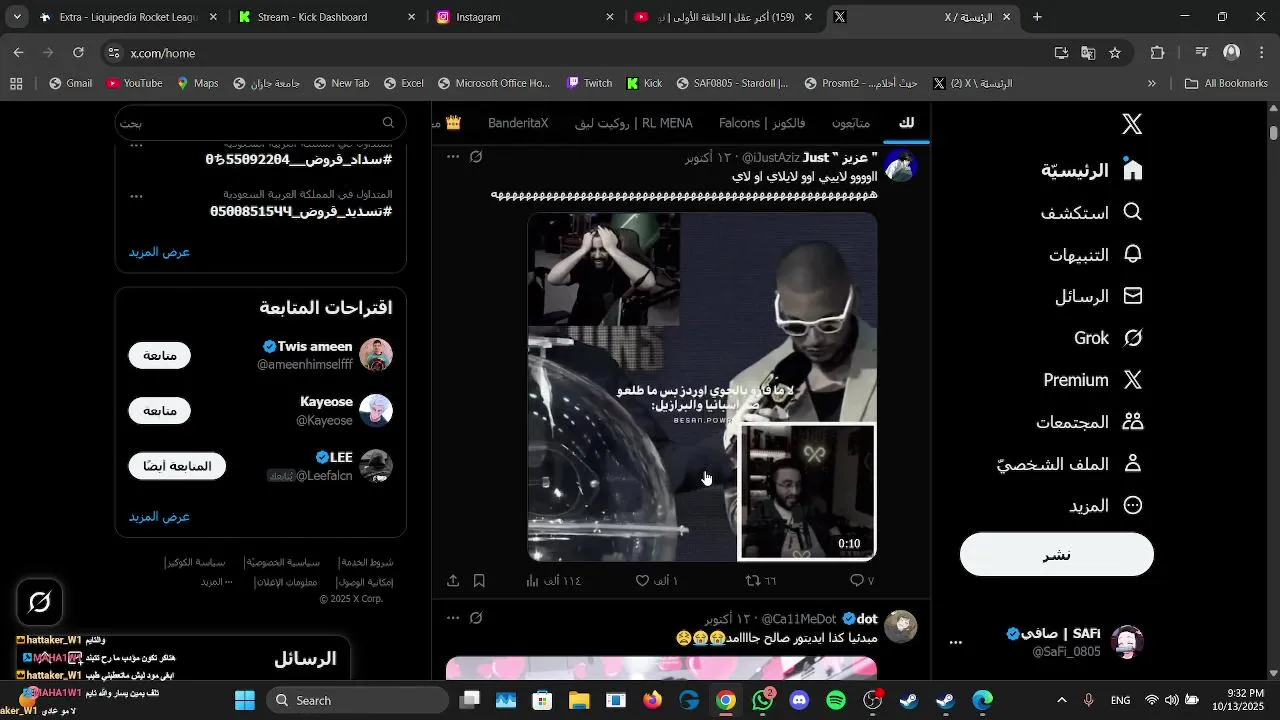Open the الرئيسيّة home sidebar item

pos(1092,170)
